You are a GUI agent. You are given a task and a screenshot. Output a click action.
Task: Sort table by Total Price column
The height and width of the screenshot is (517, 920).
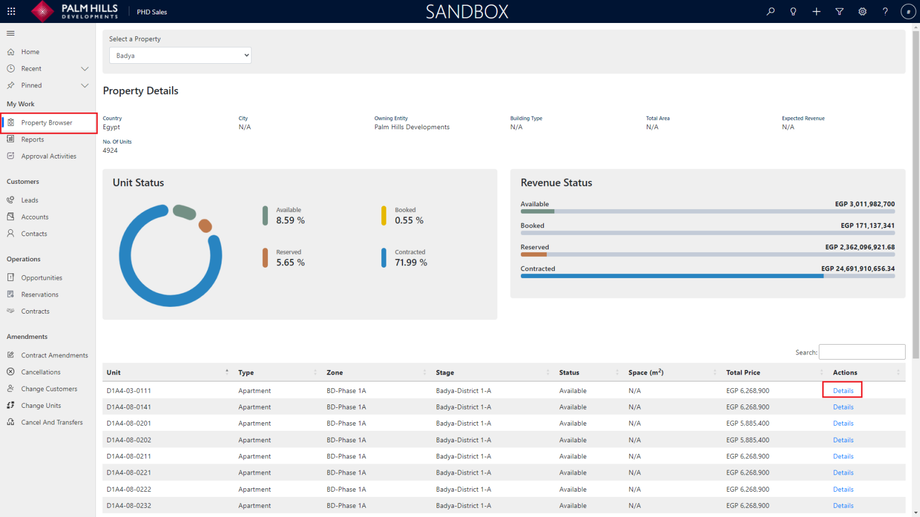pyautogui.click(x=743, y=373)
